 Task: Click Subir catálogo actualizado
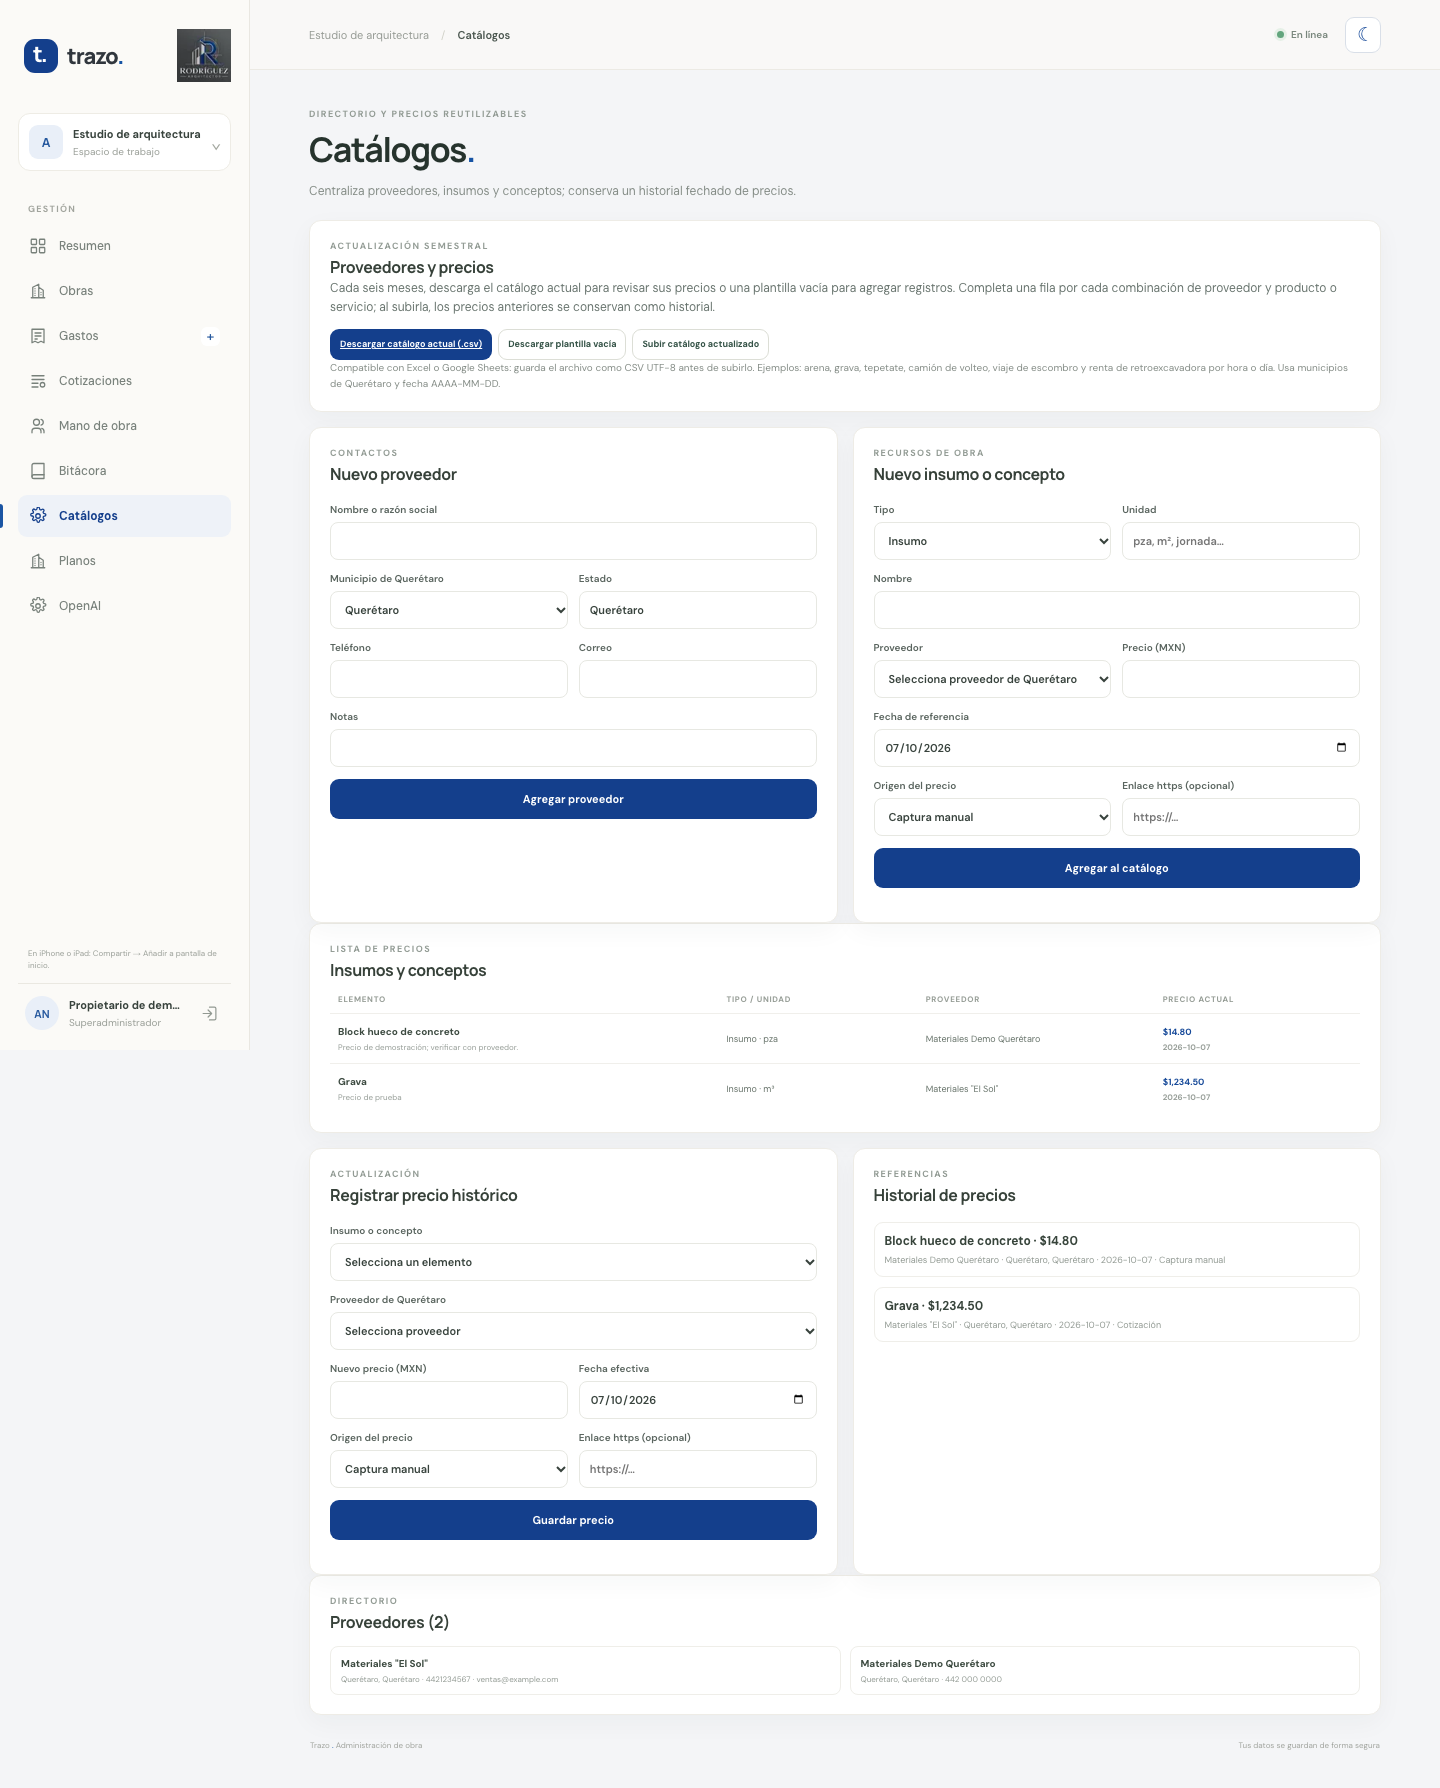point(700,344)
